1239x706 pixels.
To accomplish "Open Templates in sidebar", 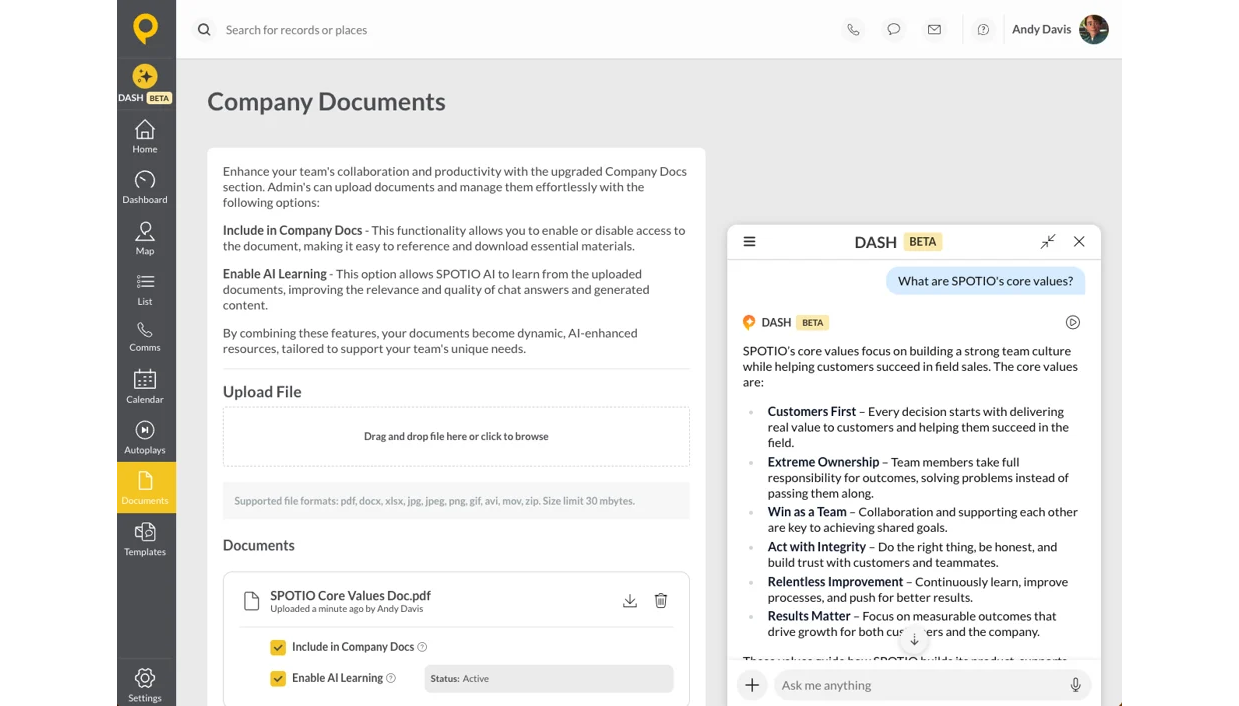I will (145, 539).
